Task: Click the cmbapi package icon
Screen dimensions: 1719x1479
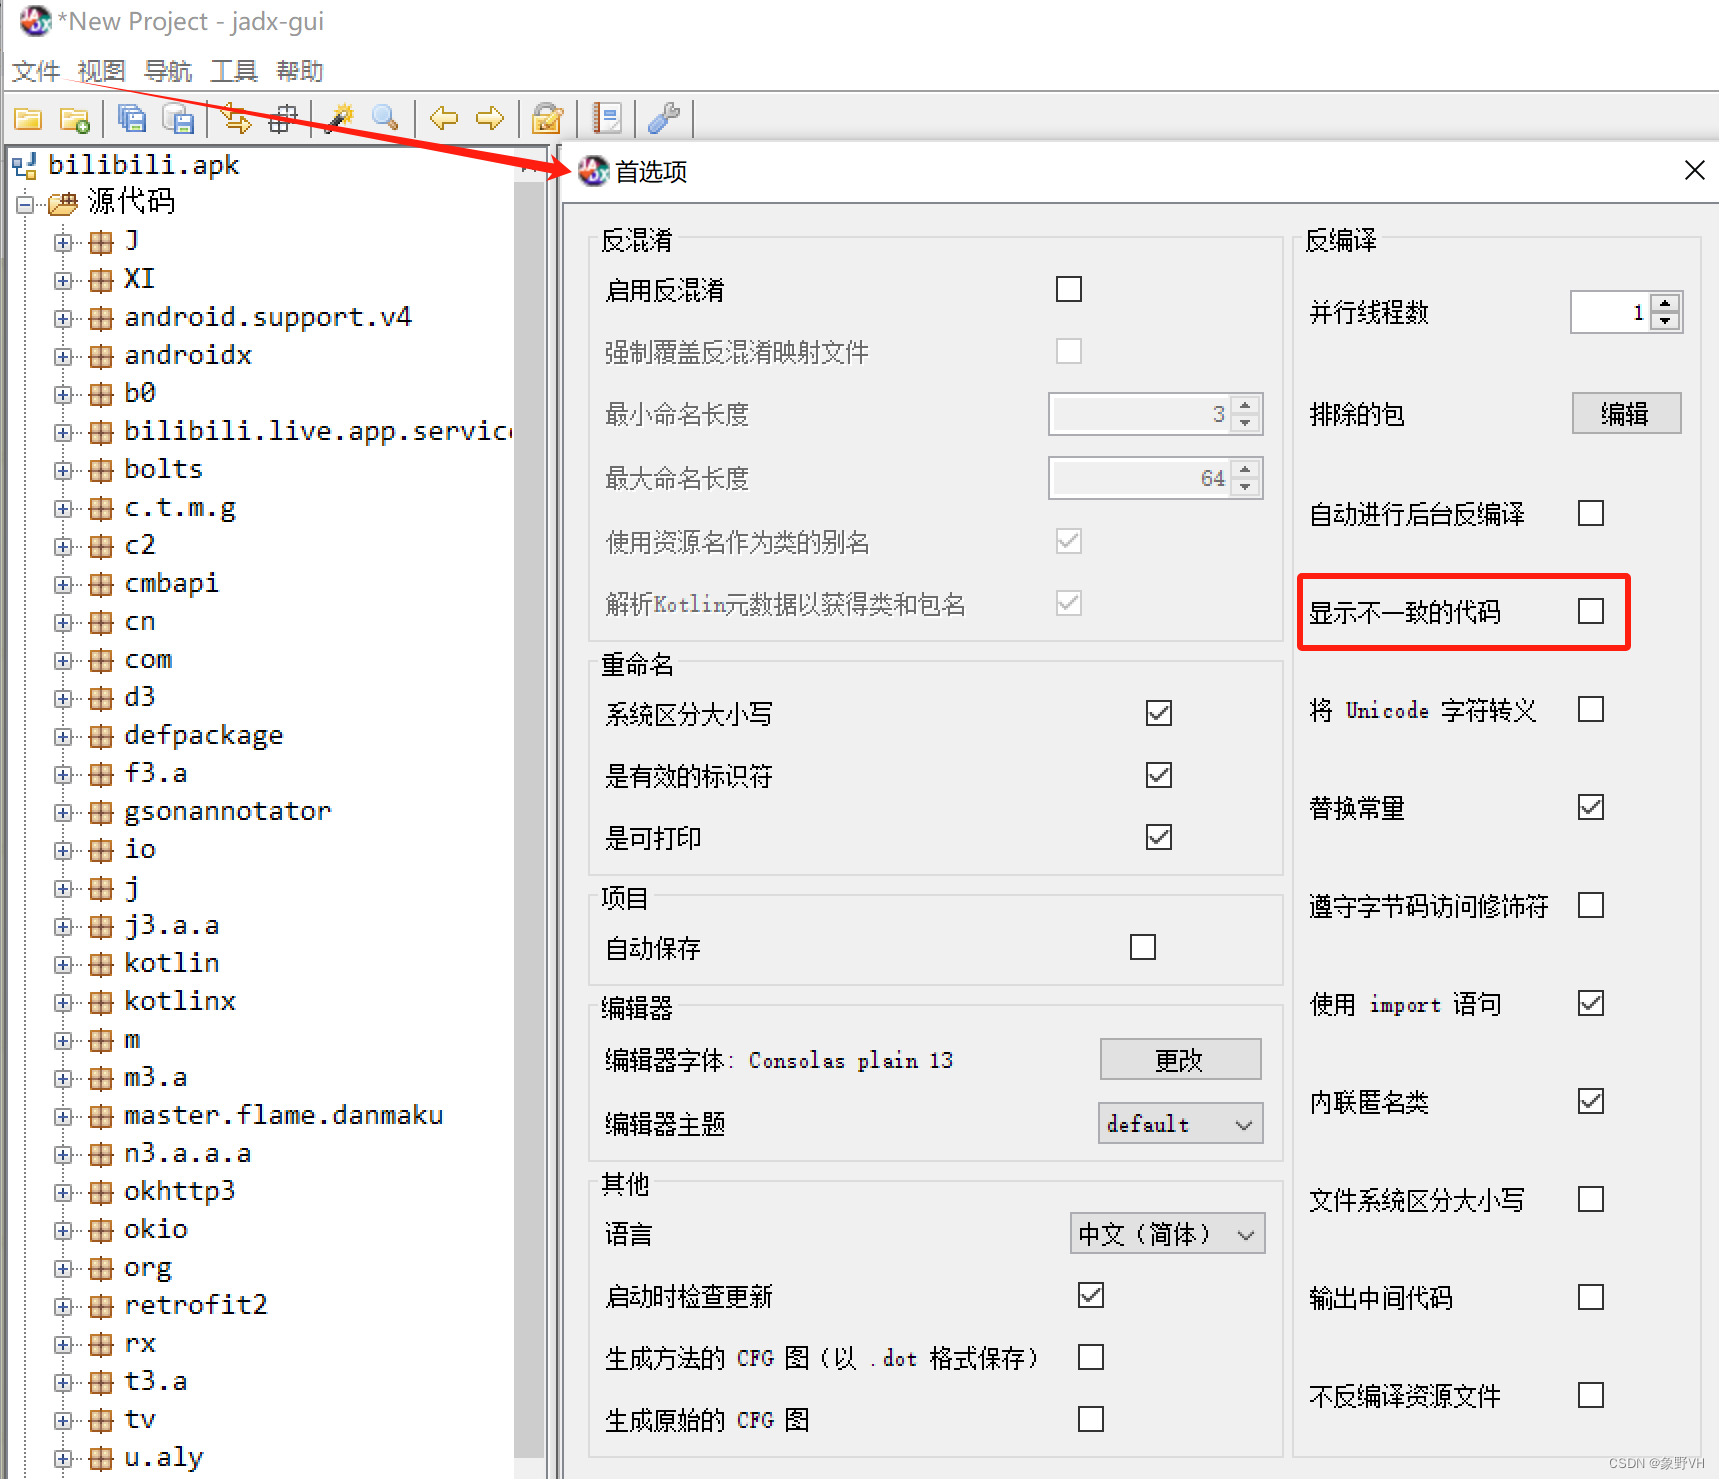Action: (100, 584)
